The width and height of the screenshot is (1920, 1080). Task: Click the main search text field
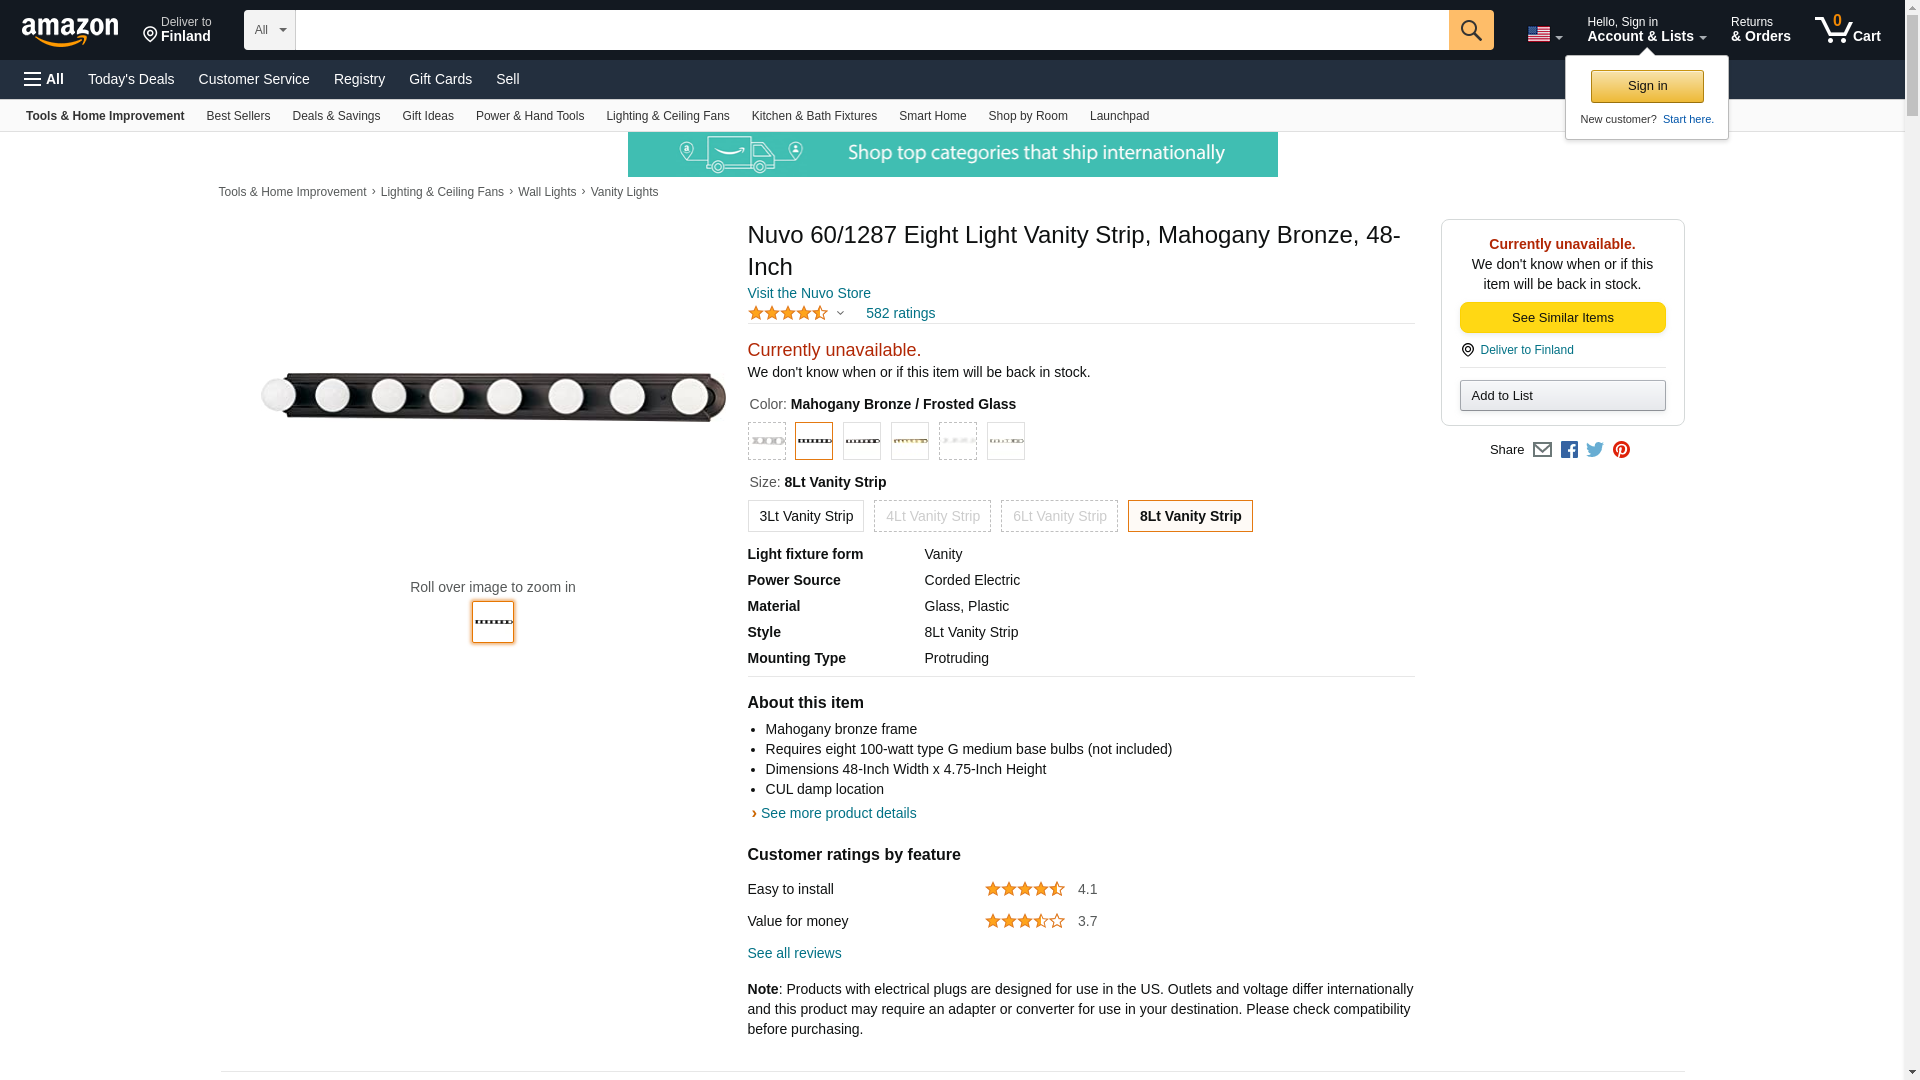871,30
